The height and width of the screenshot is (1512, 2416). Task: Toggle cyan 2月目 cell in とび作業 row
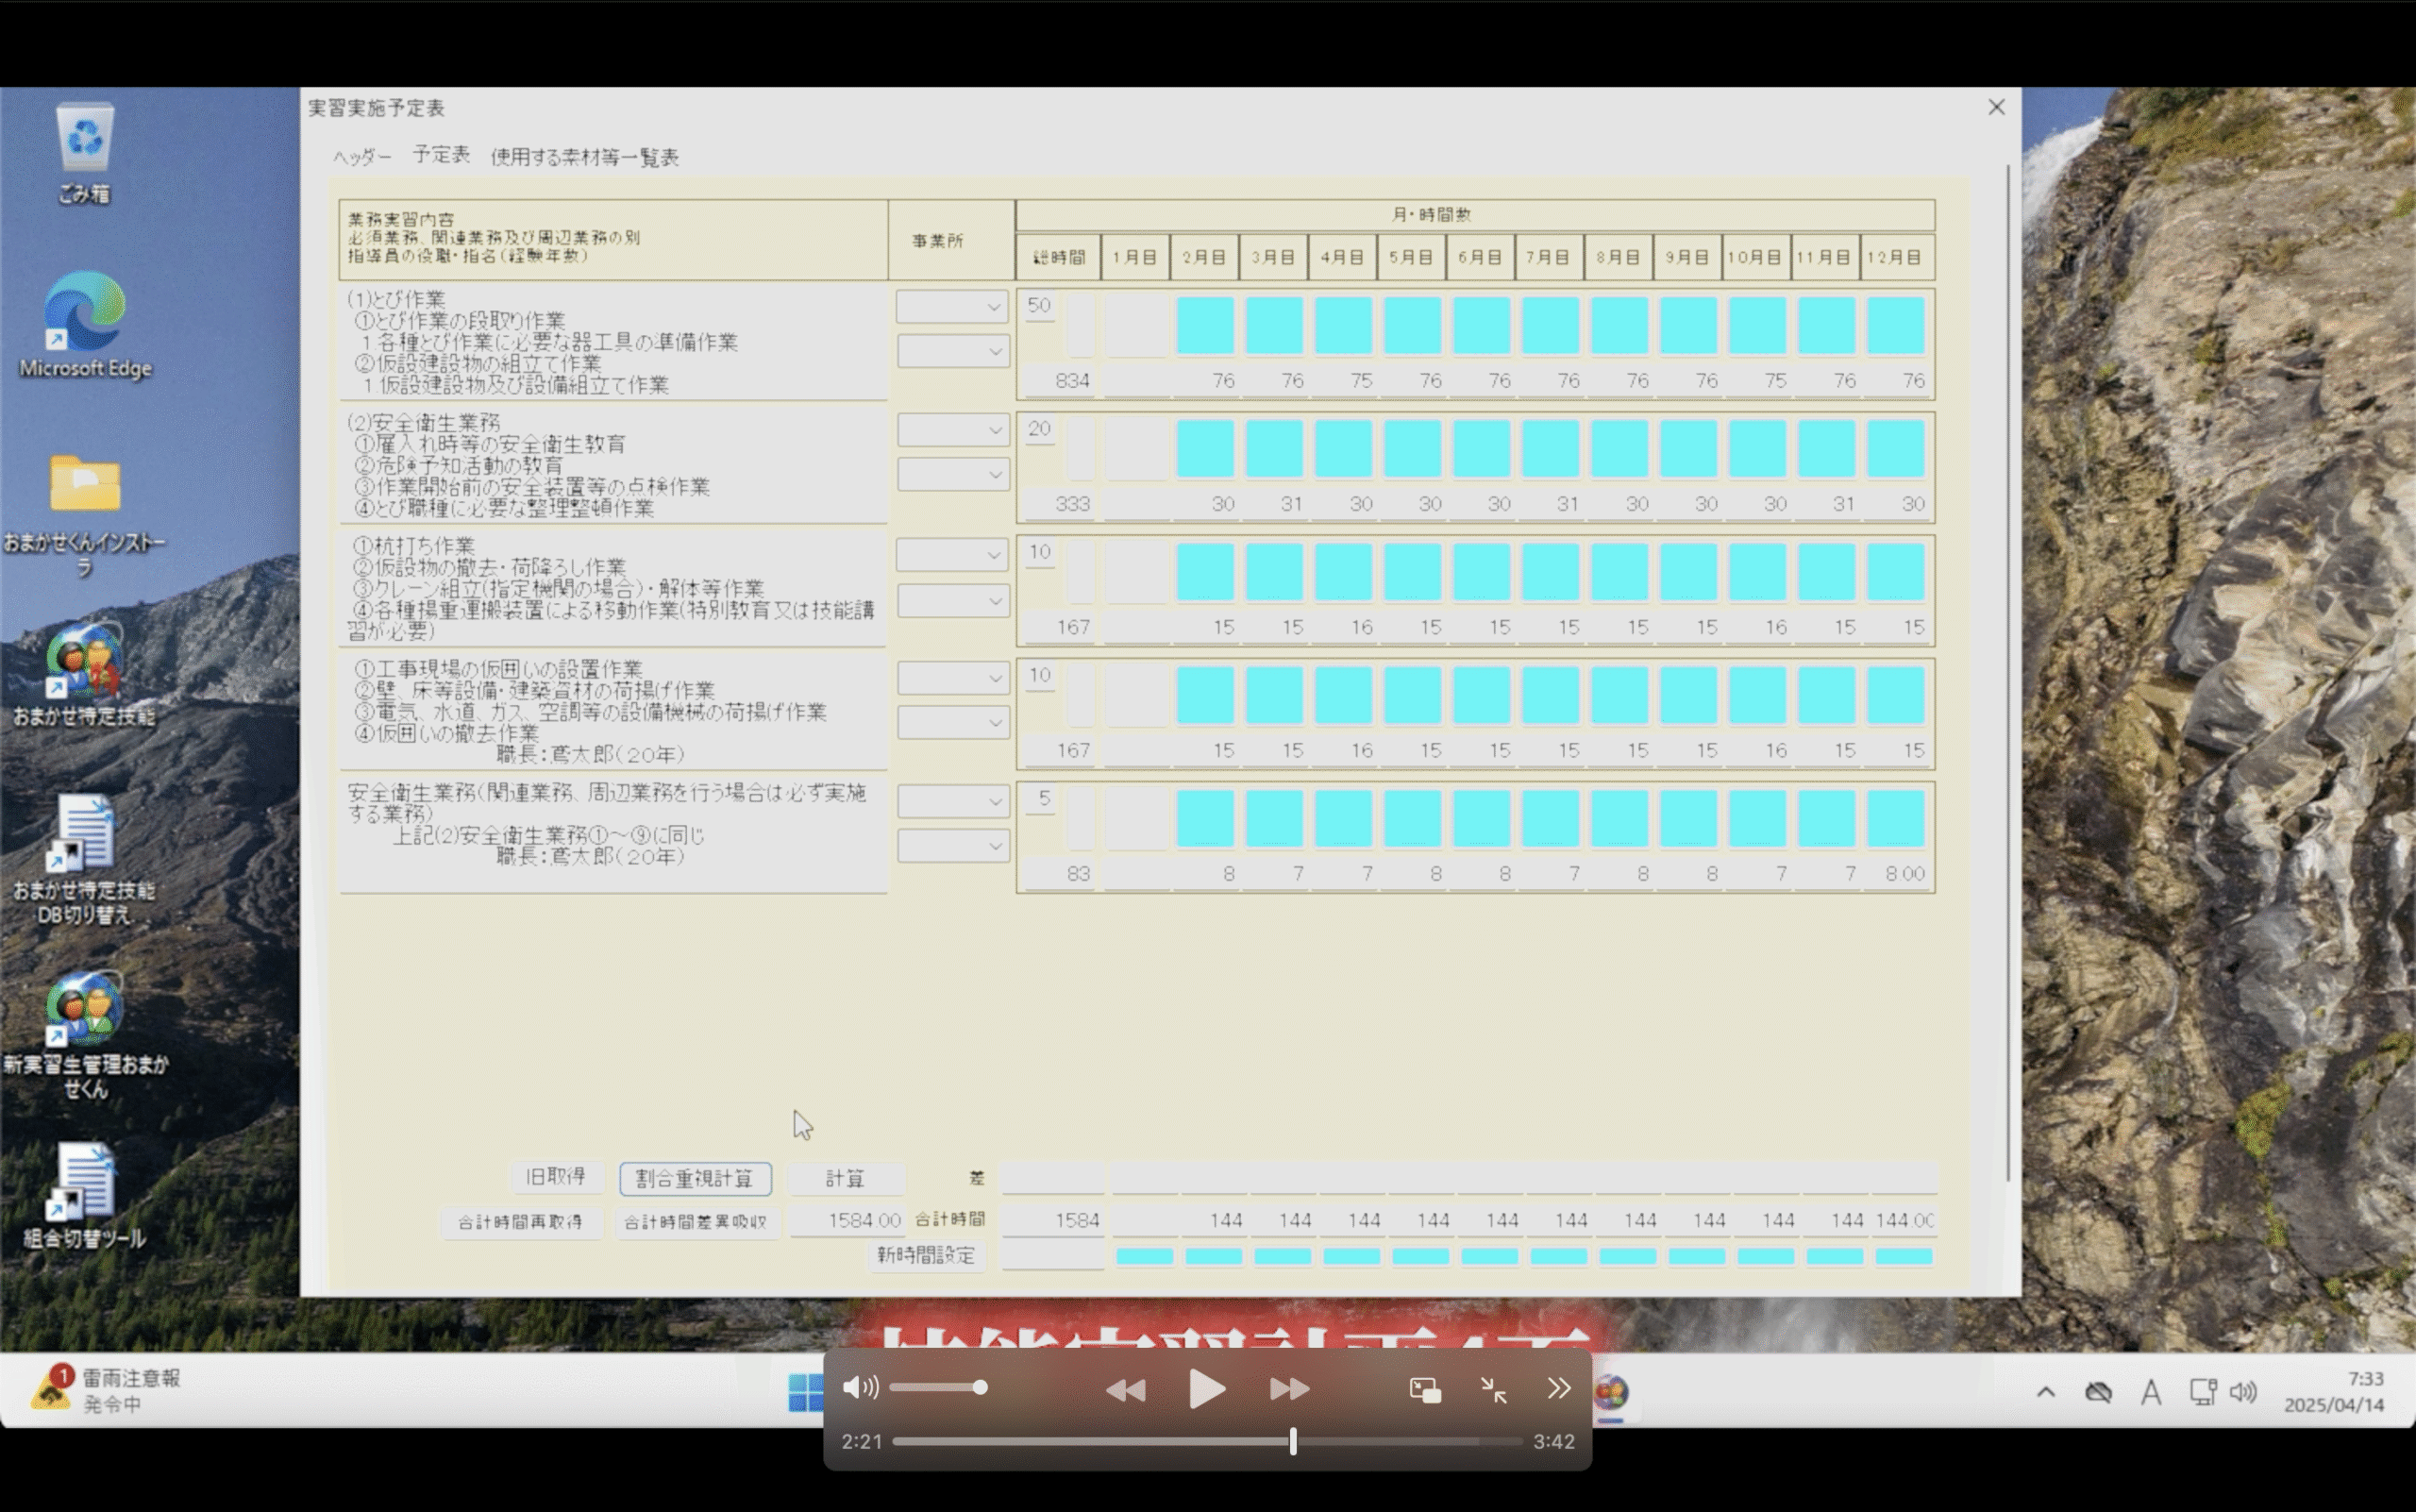coord(1204,325)
